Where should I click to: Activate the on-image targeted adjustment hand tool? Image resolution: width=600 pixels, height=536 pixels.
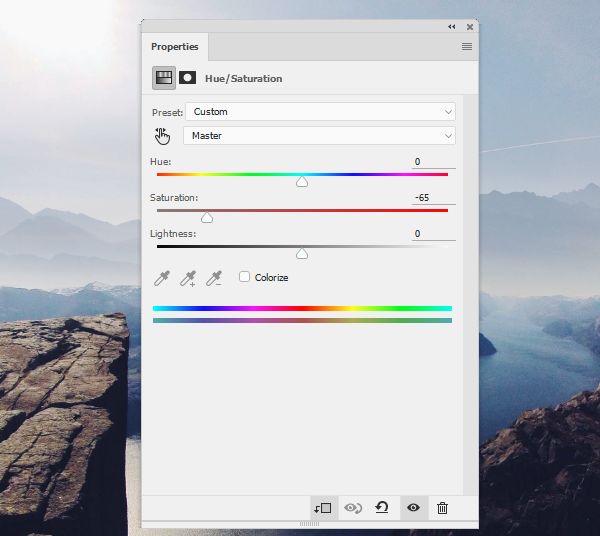coord(162,136)
